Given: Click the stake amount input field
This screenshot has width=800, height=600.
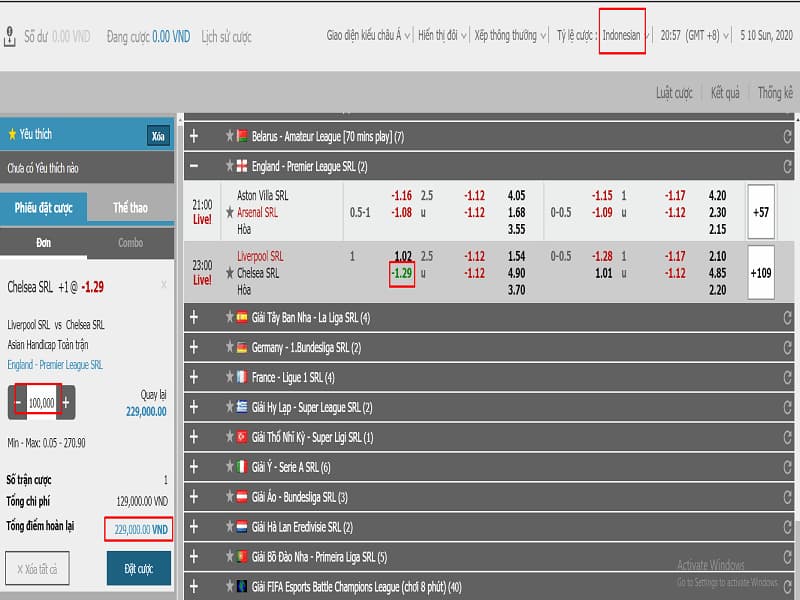Looking at the screenshot, I should pos(41,402).
